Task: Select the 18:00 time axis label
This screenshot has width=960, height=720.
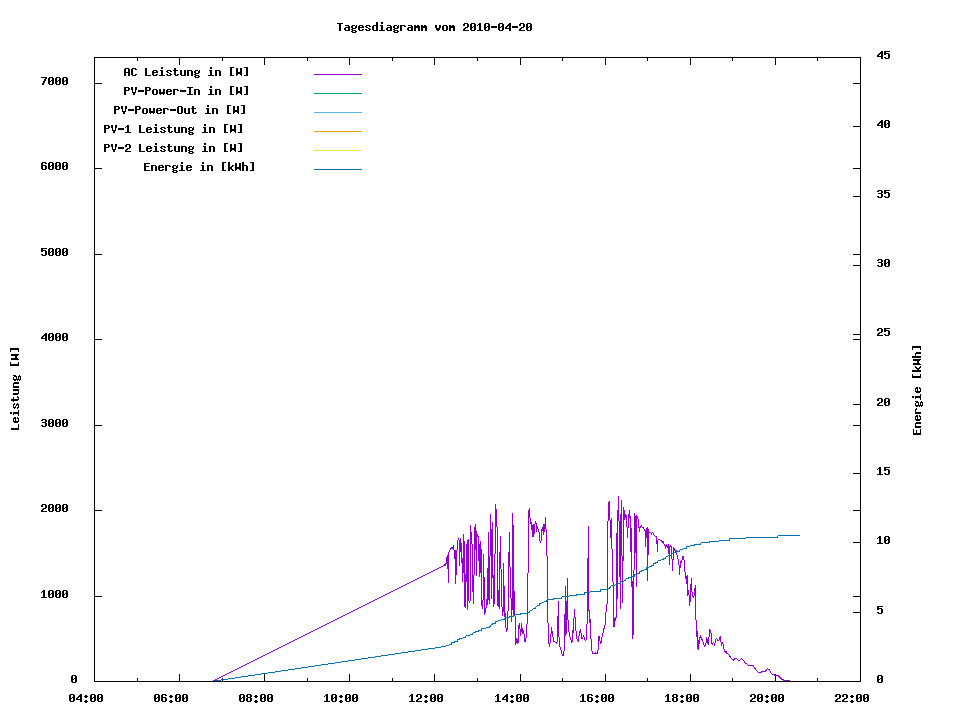Action: 683,698
